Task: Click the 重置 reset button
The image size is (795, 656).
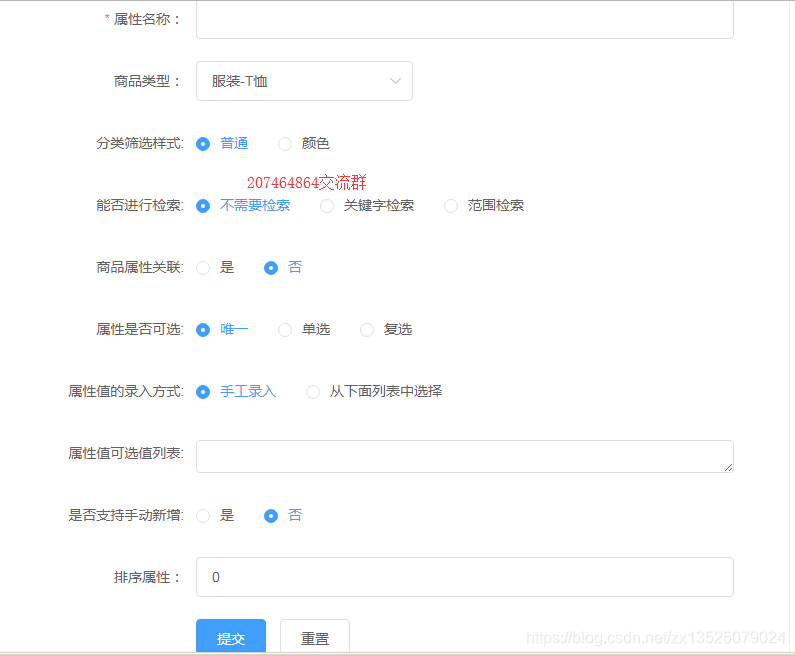Action: (315, 636)
